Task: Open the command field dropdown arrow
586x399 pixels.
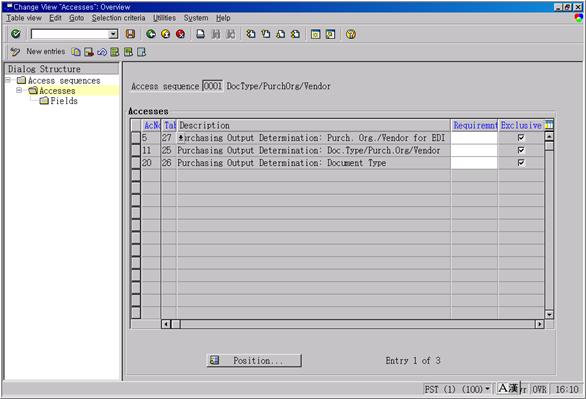Action: click(x=113, y=34)
